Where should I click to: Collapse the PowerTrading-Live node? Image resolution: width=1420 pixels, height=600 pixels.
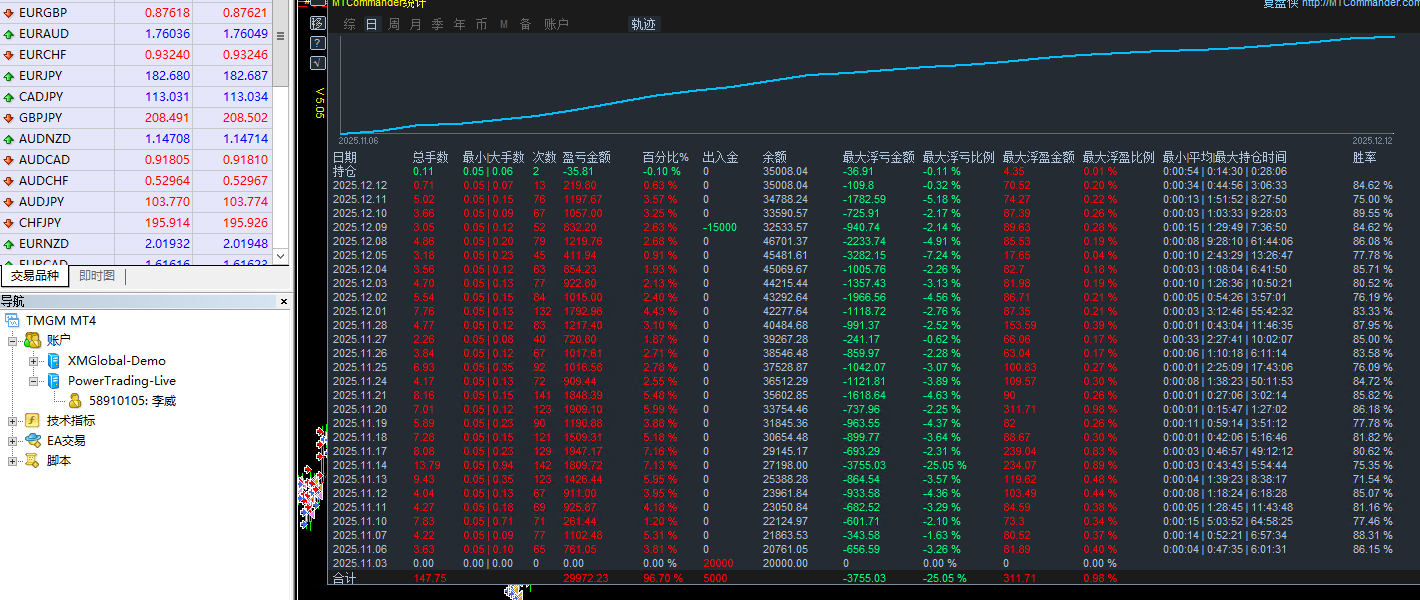[33, 381]
